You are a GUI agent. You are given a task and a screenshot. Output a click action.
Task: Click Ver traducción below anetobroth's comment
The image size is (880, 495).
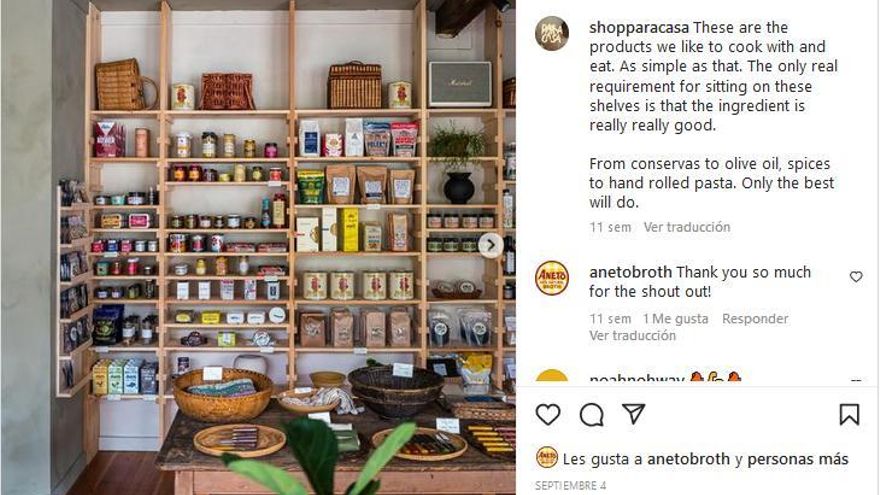(632, 336)
